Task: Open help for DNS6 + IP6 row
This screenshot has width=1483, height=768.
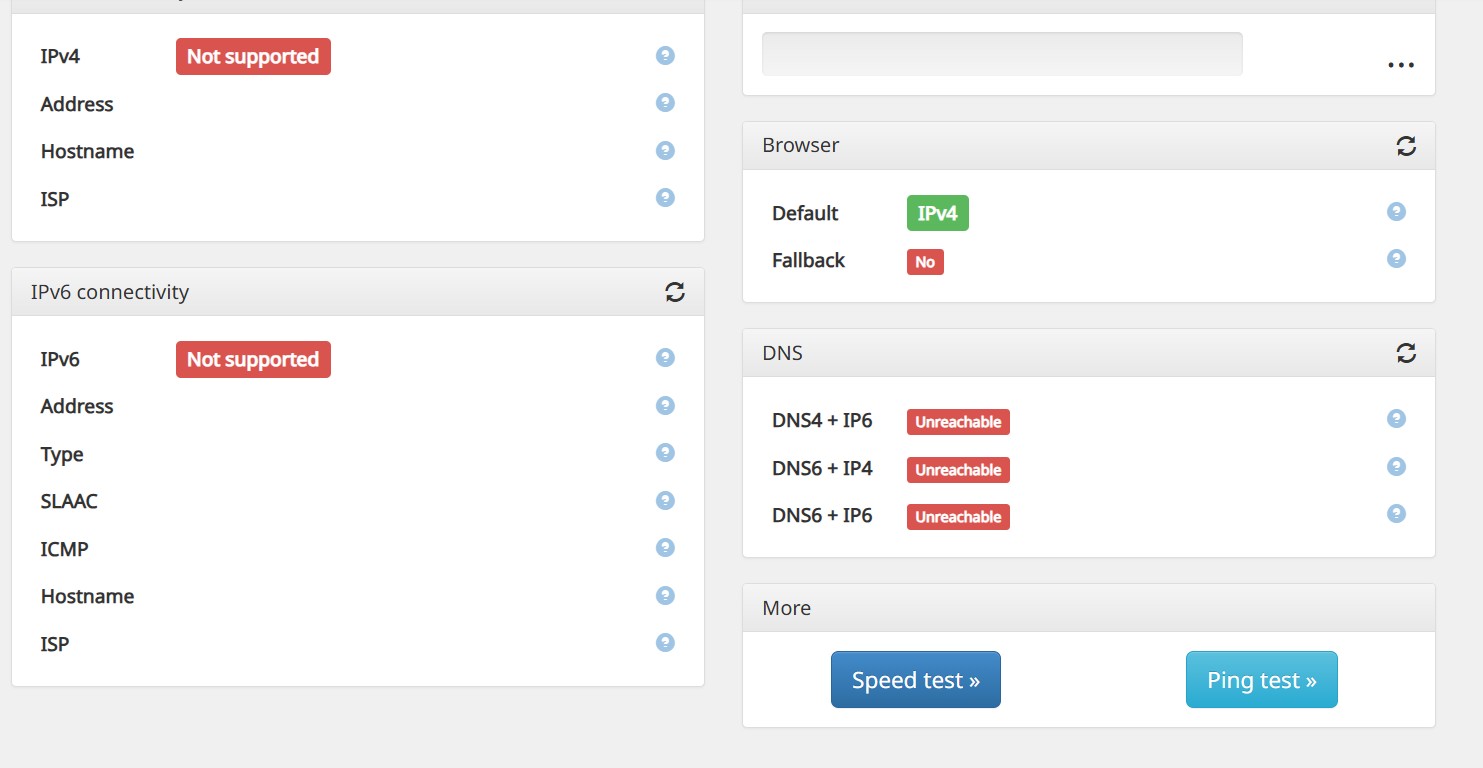Action: coord(1396,514)
